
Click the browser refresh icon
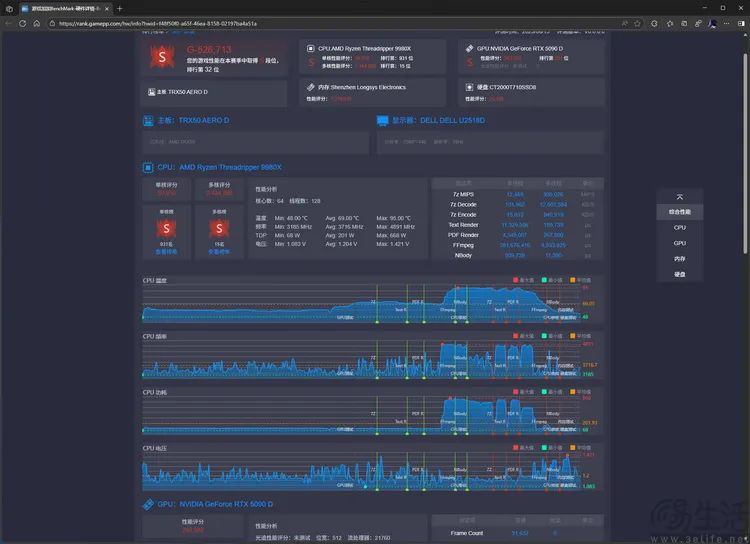[x=22, y=23]
